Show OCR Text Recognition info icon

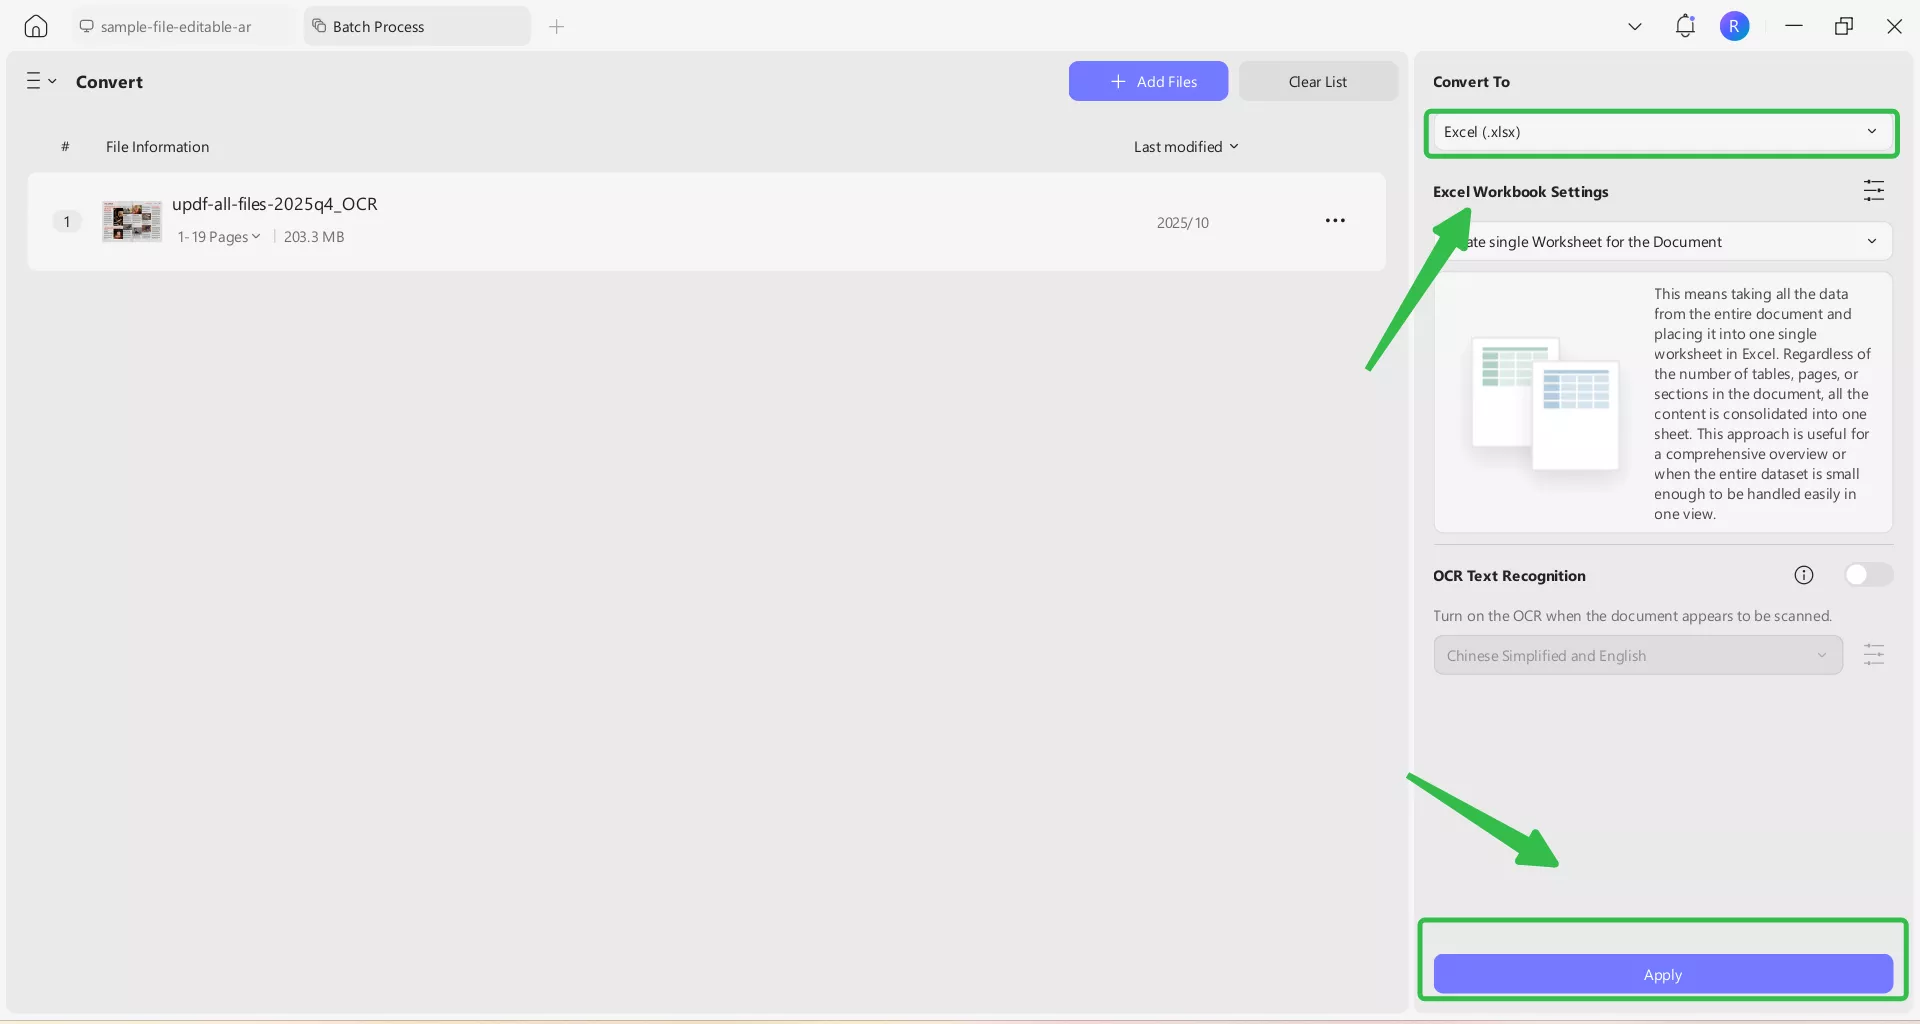pyautogui.click(x=1804, y=575)
